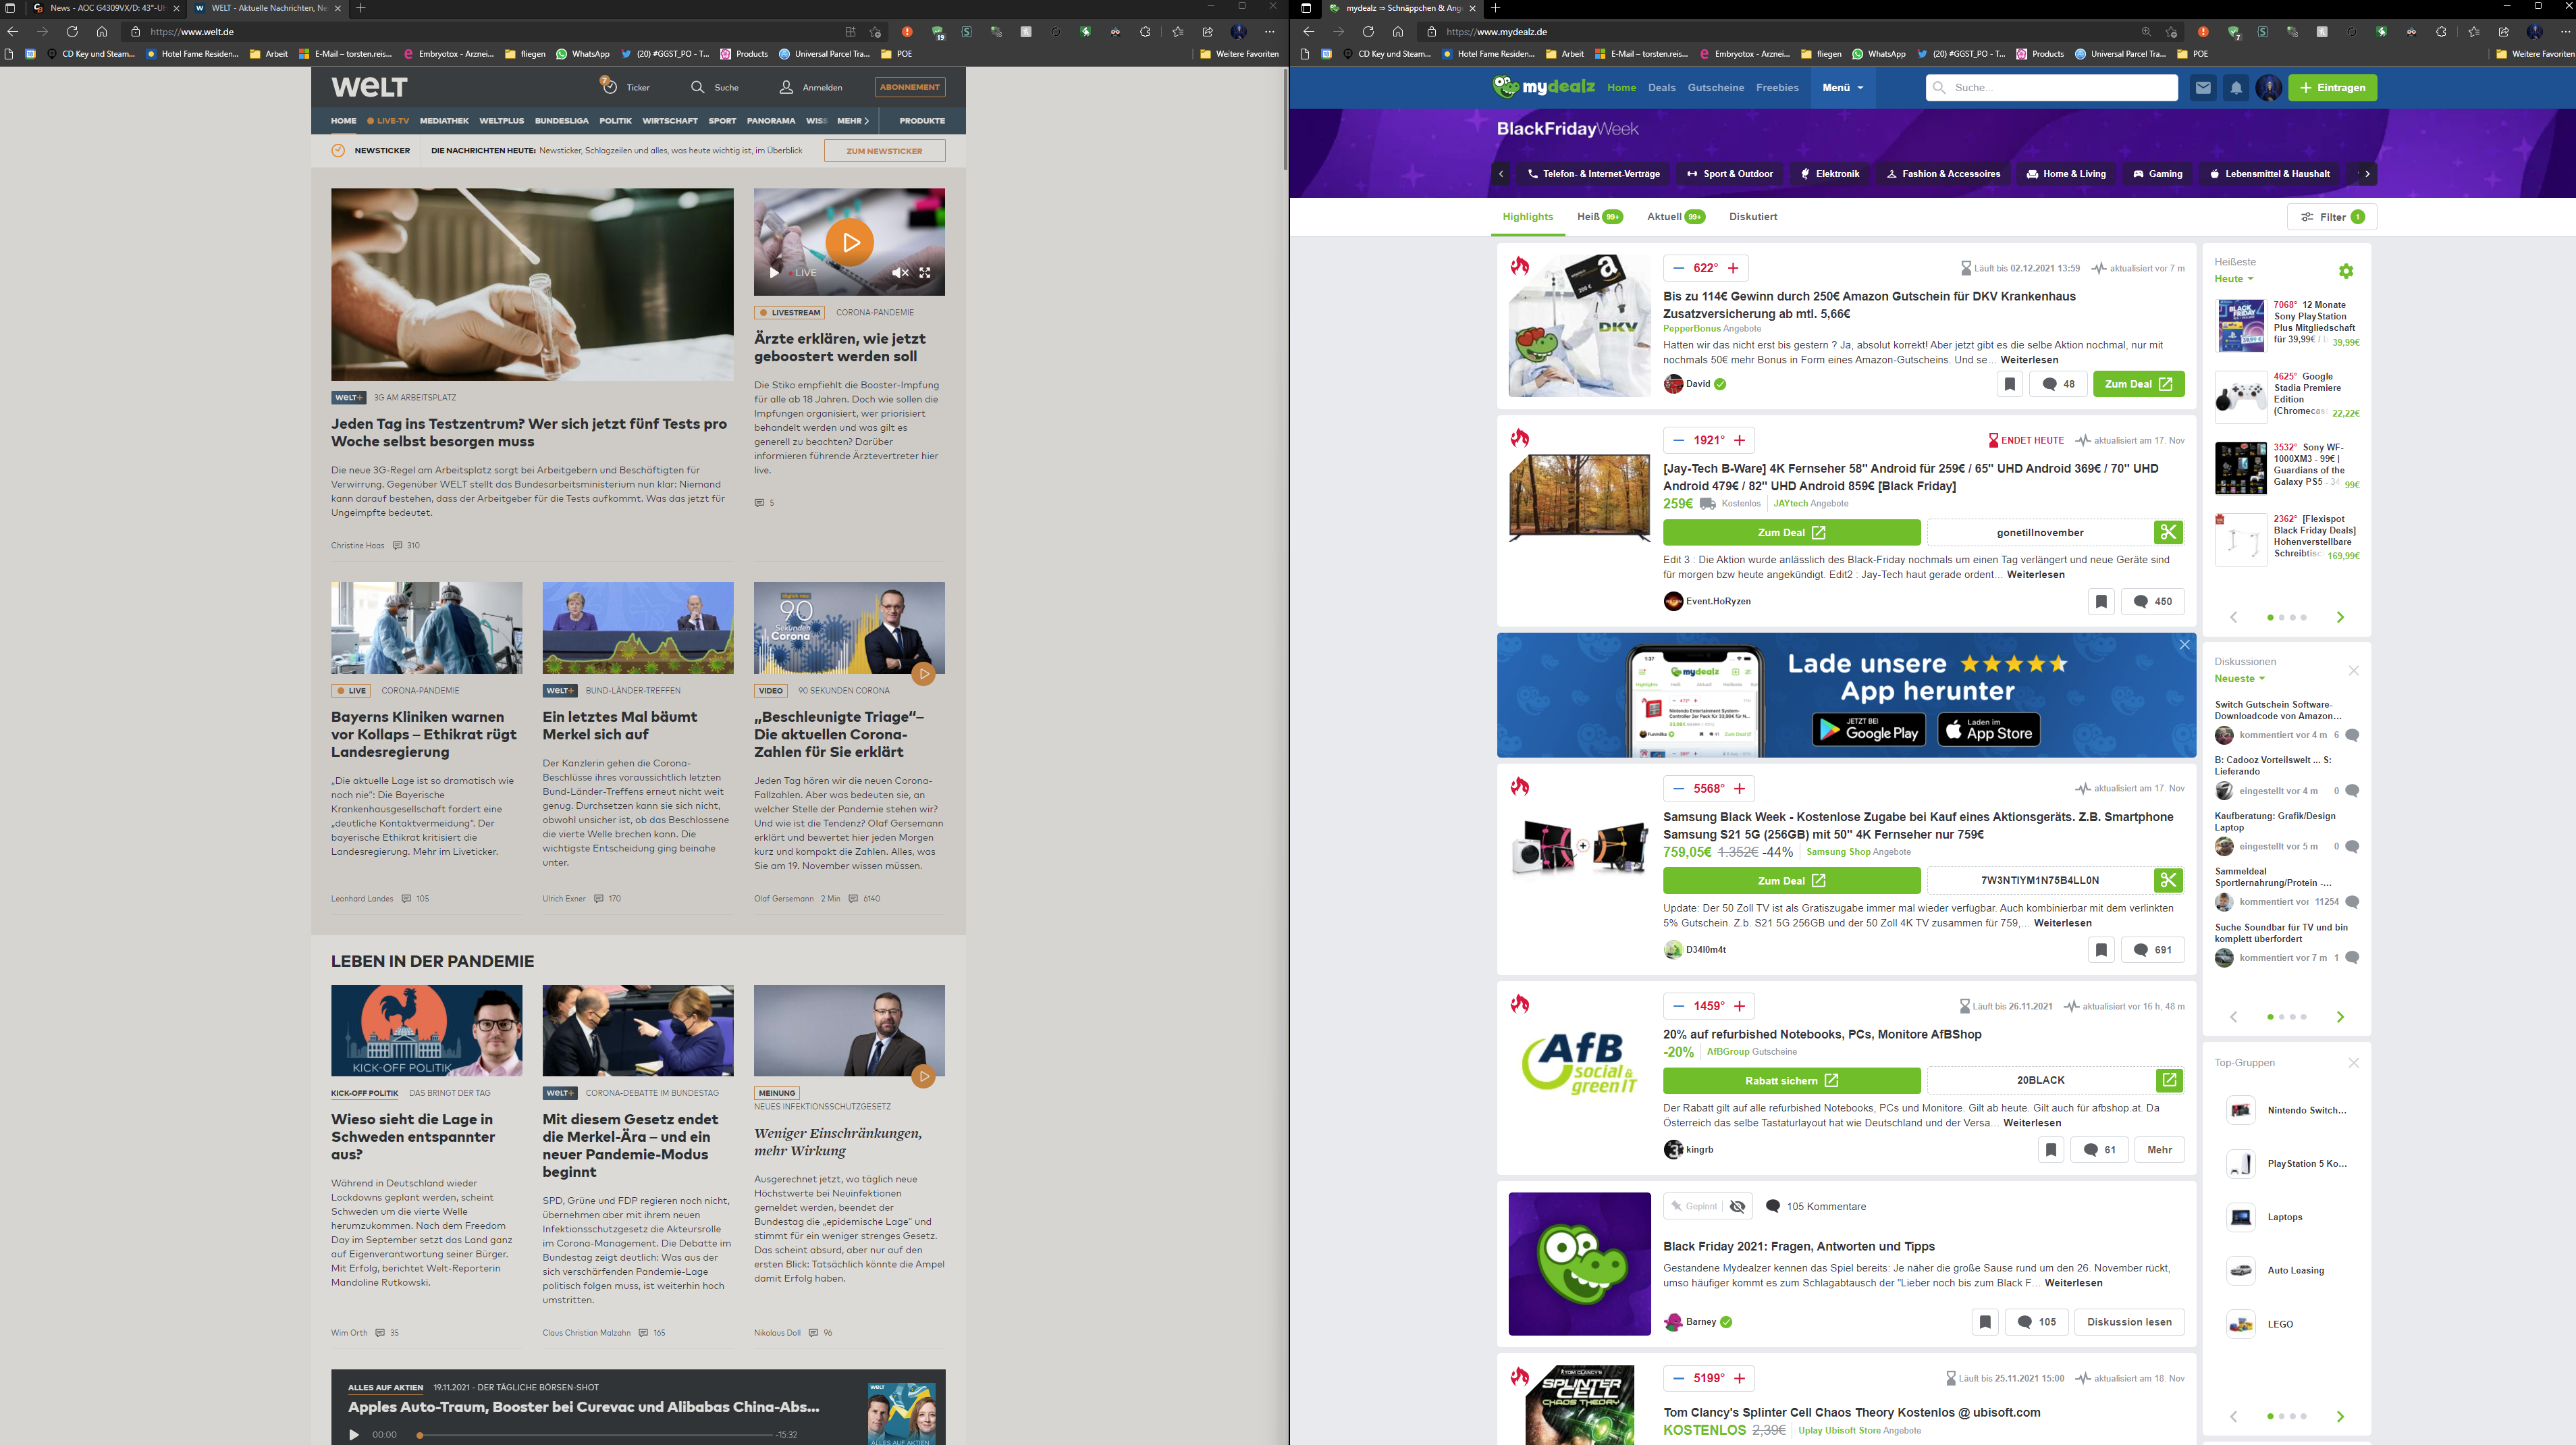Expand the Neueste dropdown in Diskussionen
This screenshot has height=1445, width=2576.
2239,679
